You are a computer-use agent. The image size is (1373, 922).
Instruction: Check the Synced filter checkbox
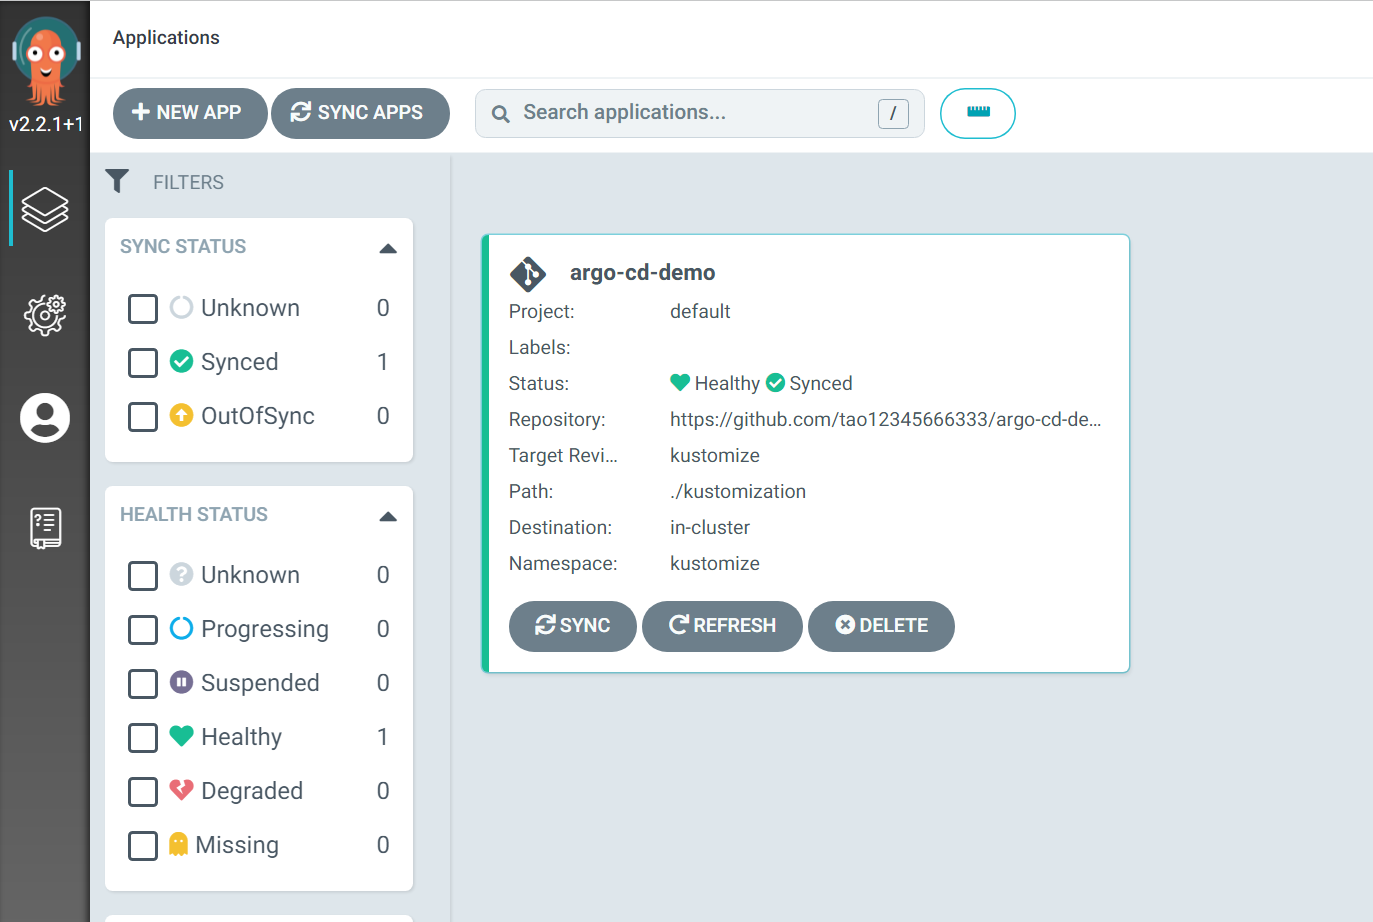[x=143, y=363]
